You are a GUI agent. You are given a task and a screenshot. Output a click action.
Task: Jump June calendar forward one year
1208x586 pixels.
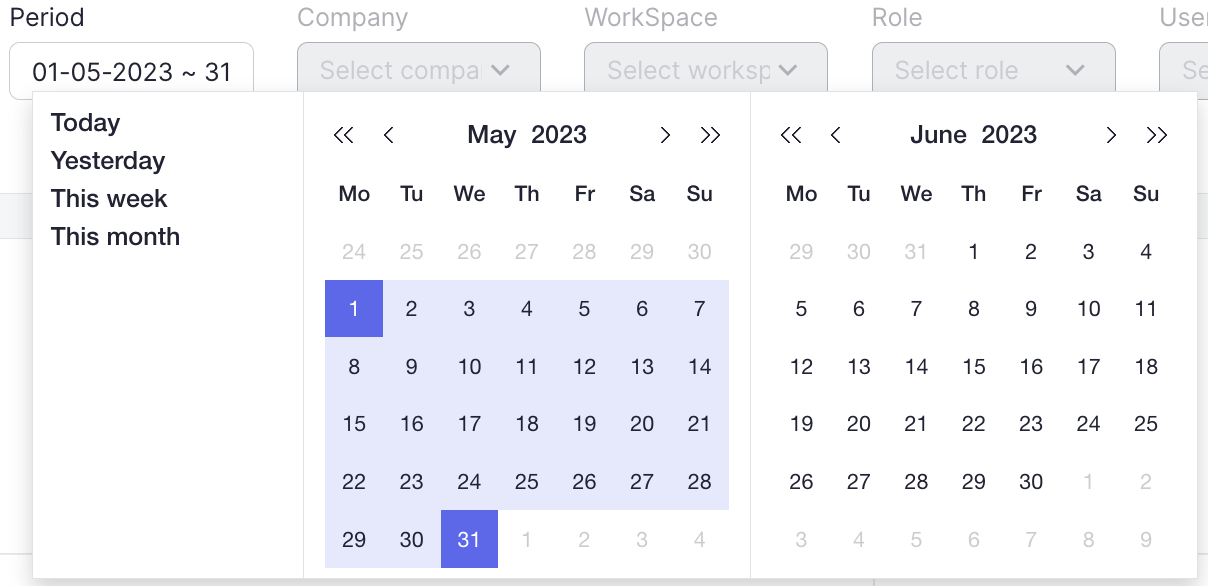1157,135
